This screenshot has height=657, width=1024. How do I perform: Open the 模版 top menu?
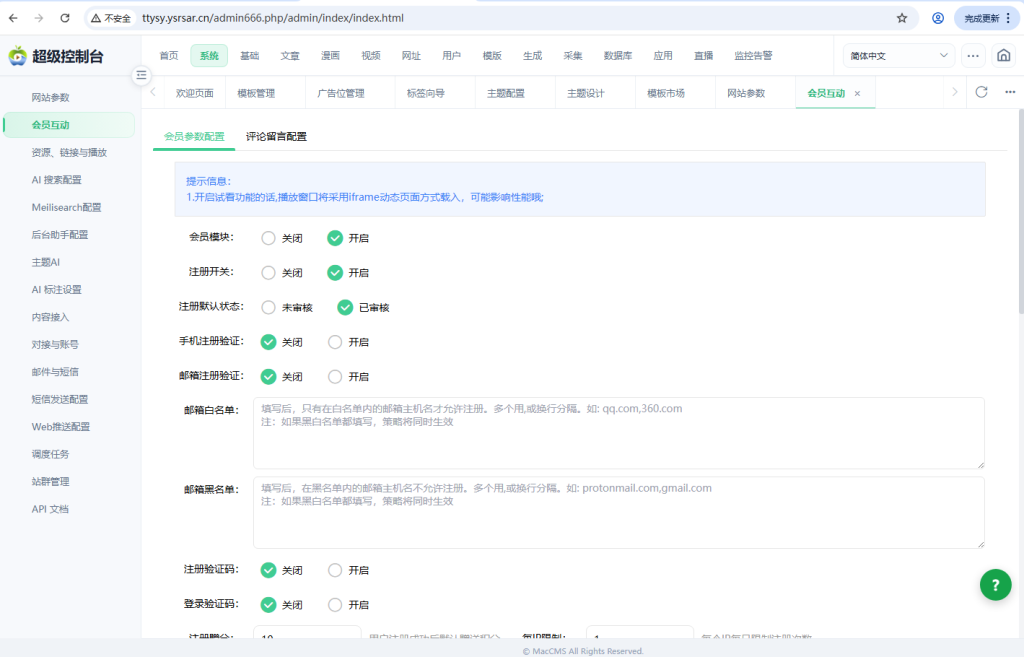[492, 56]
